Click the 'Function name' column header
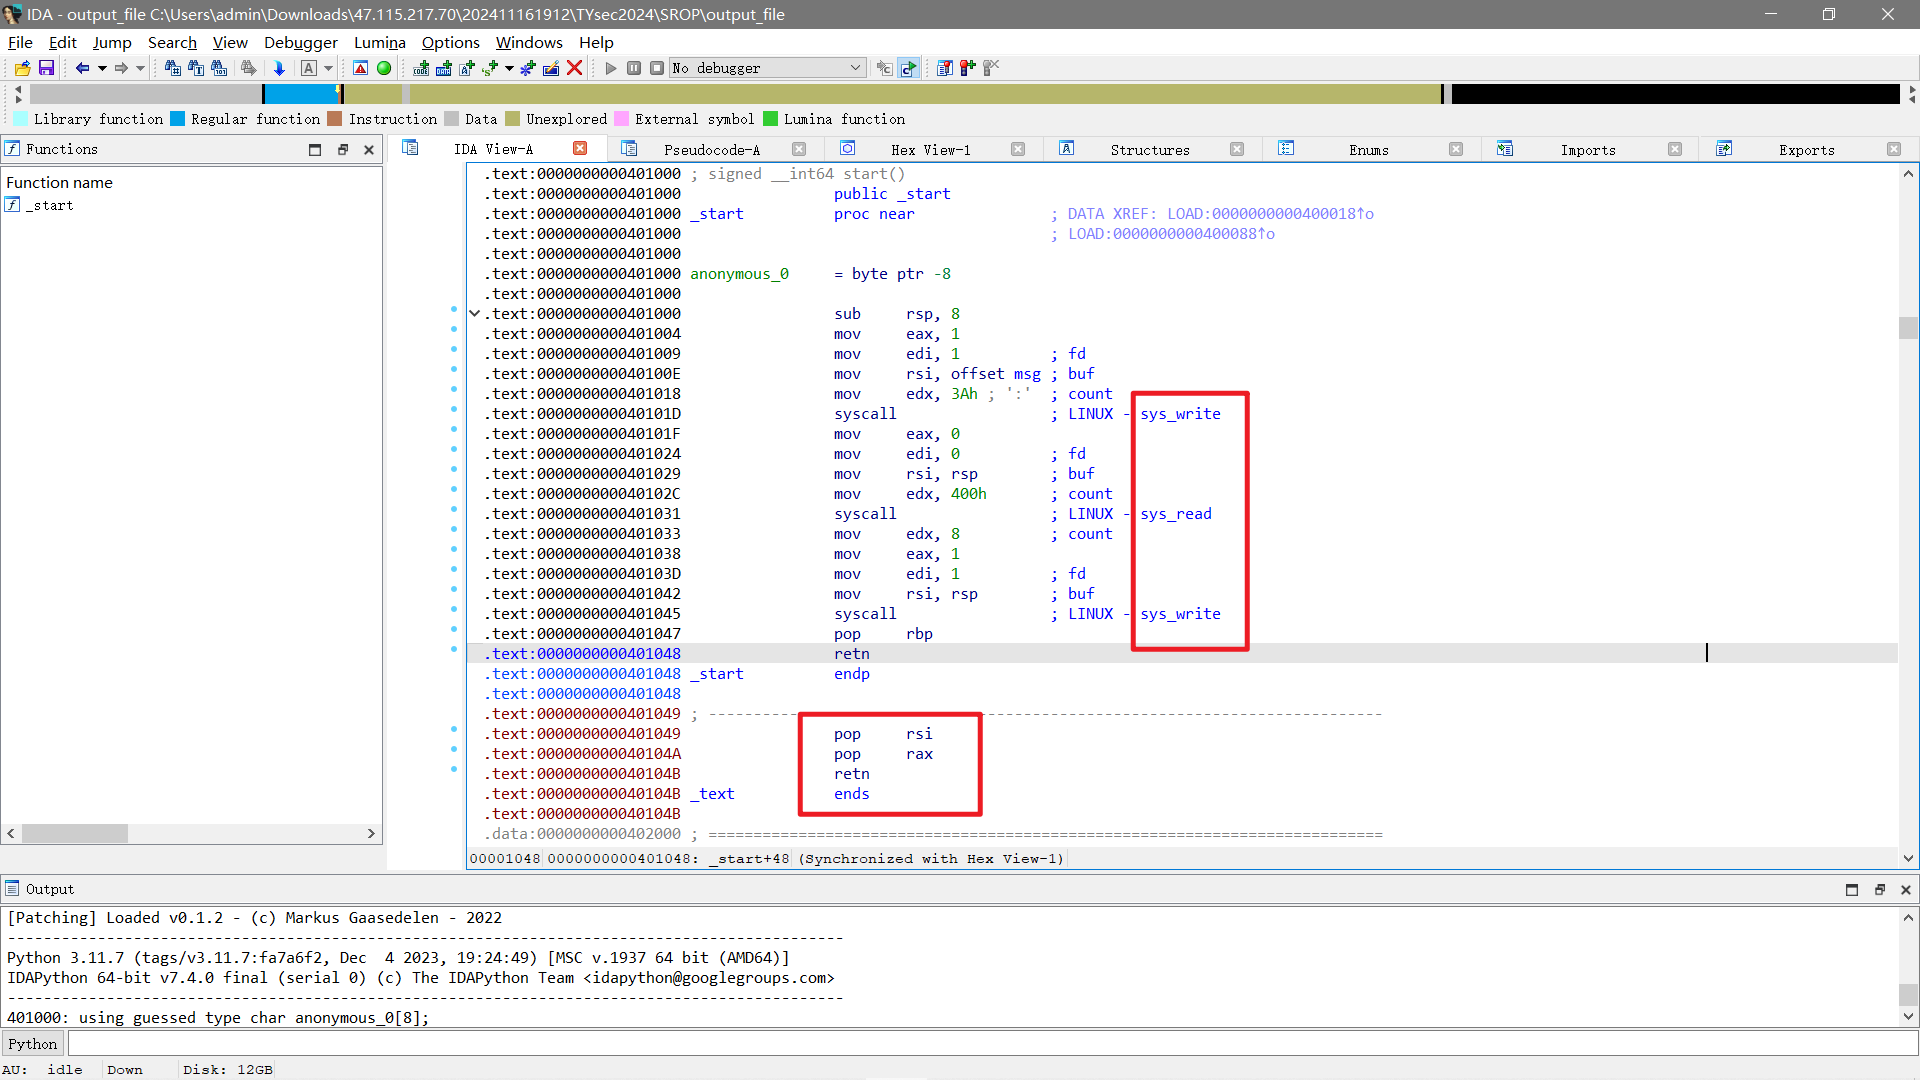 click(59, 182)
